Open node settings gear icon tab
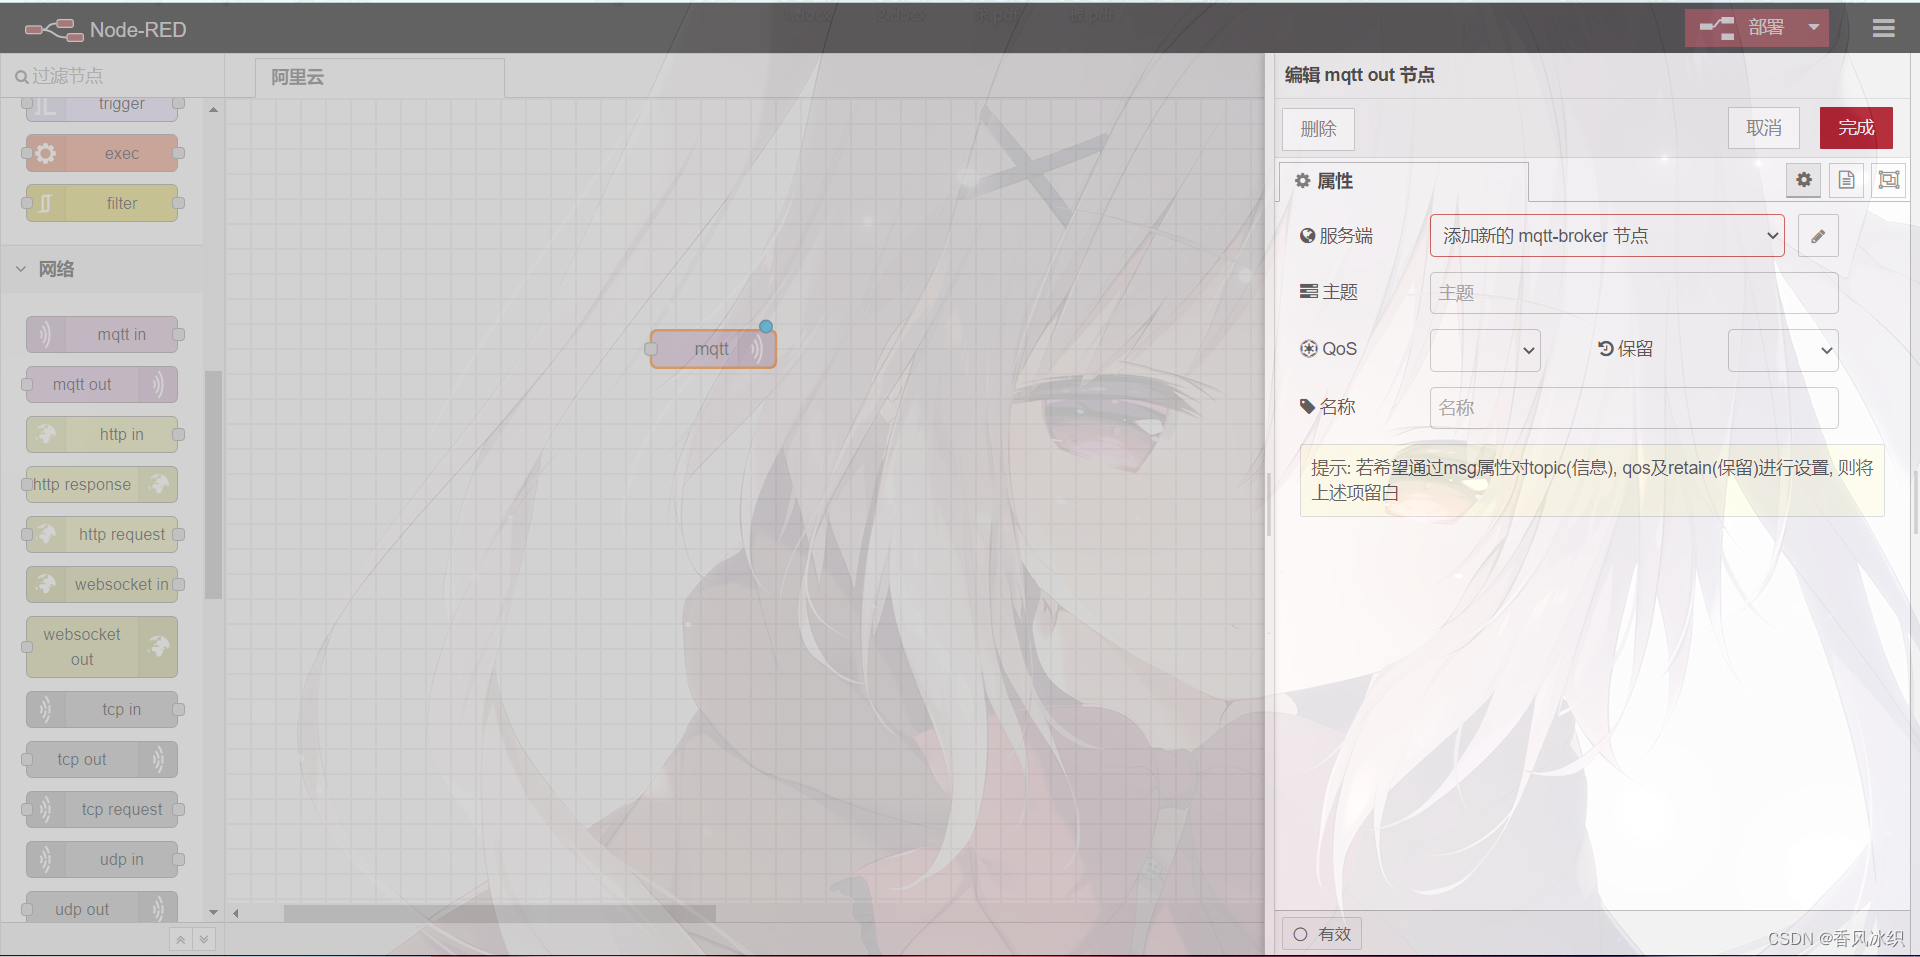The image size is (1920, 957). pyautogui.click(x=1804, y=180)
